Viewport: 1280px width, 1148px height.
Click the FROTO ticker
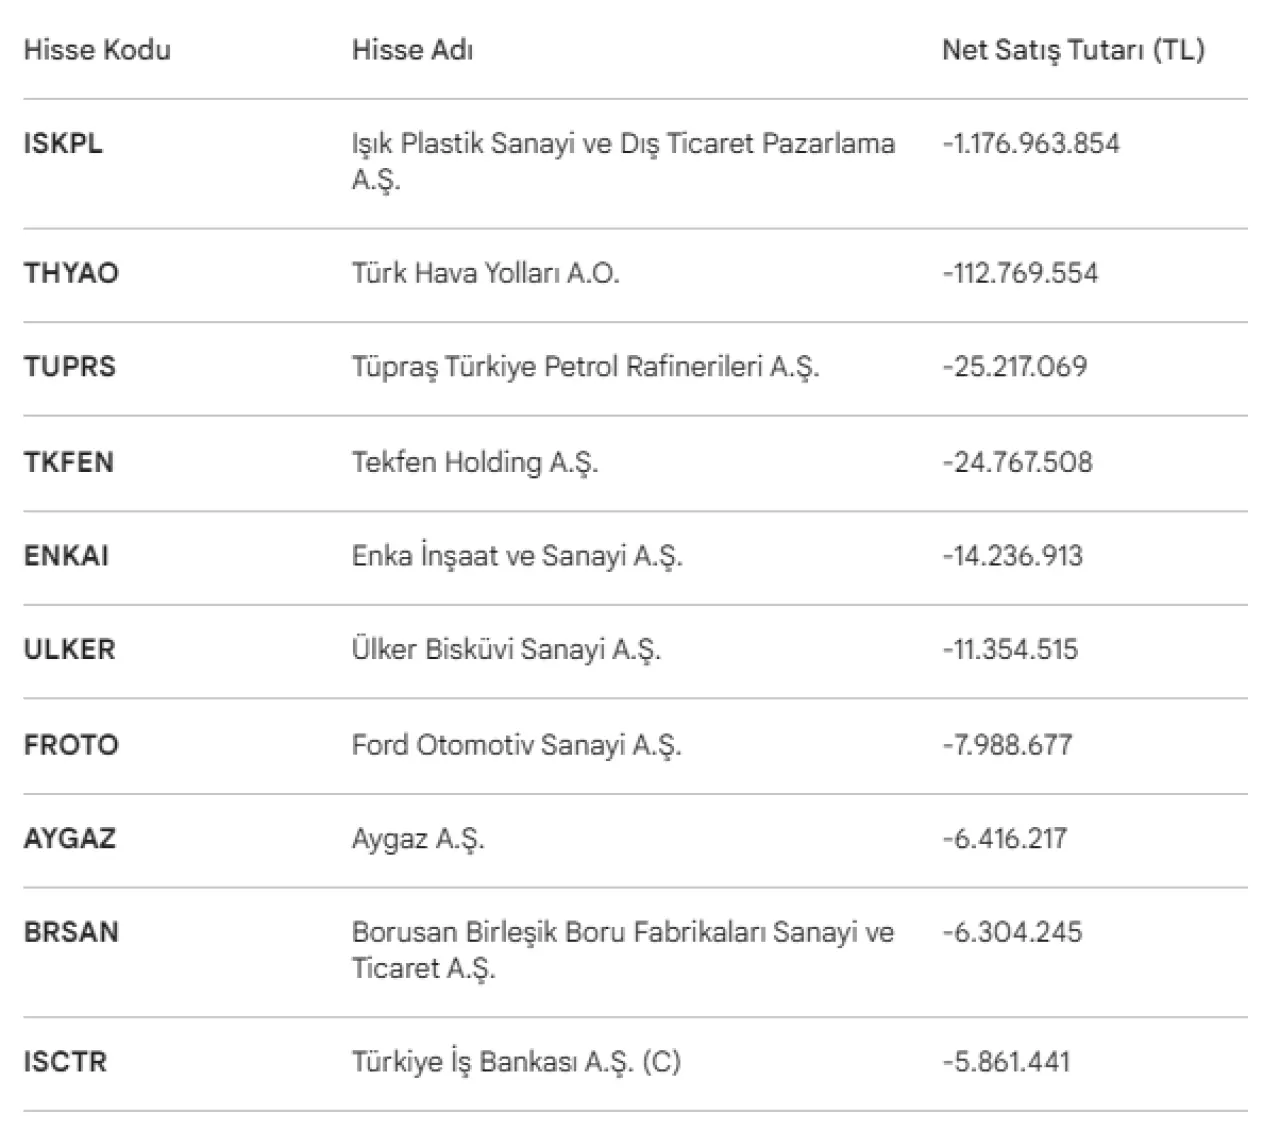pyautogui.click(x=71, y=745)
